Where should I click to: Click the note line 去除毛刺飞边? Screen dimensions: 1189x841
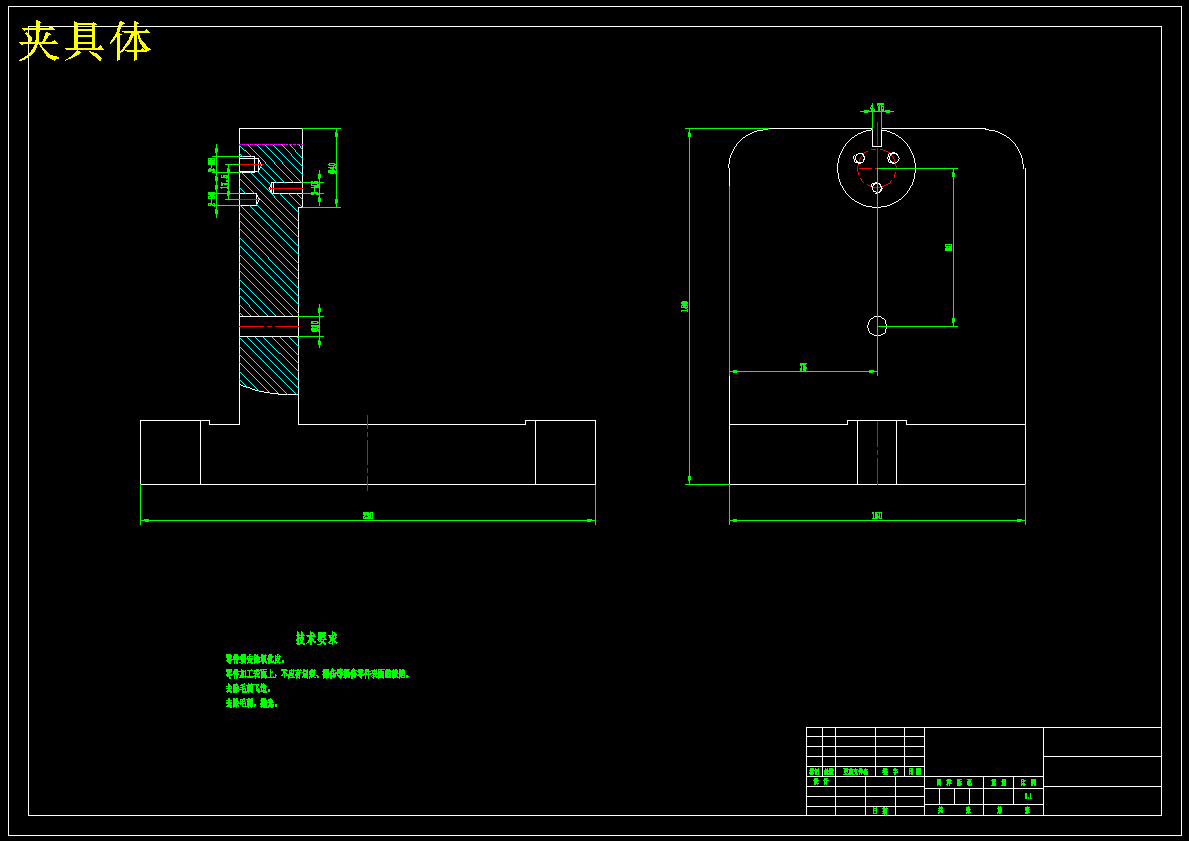[247, 689]
